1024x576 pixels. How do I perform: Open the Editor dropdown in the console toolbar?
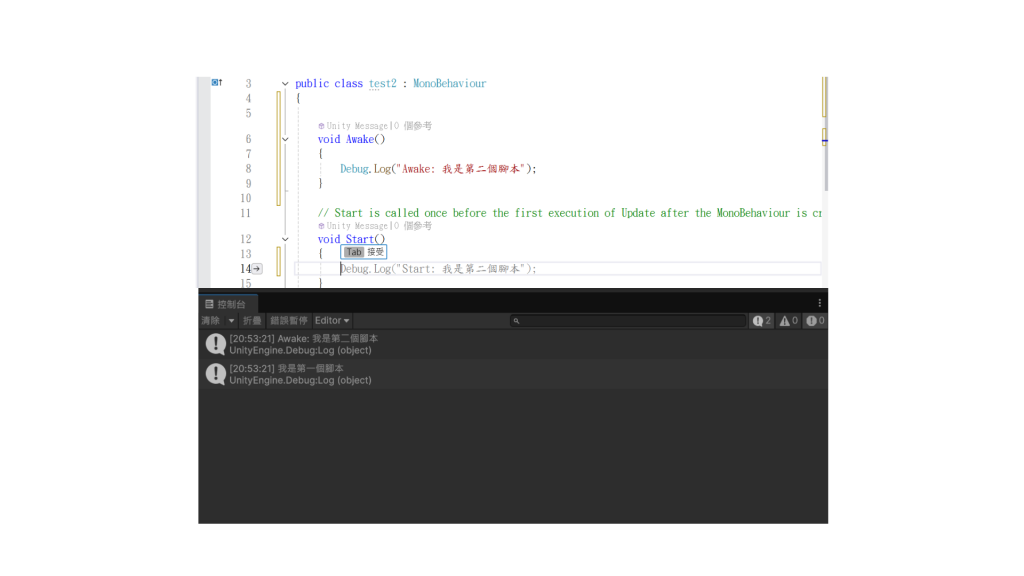(332, 321)
